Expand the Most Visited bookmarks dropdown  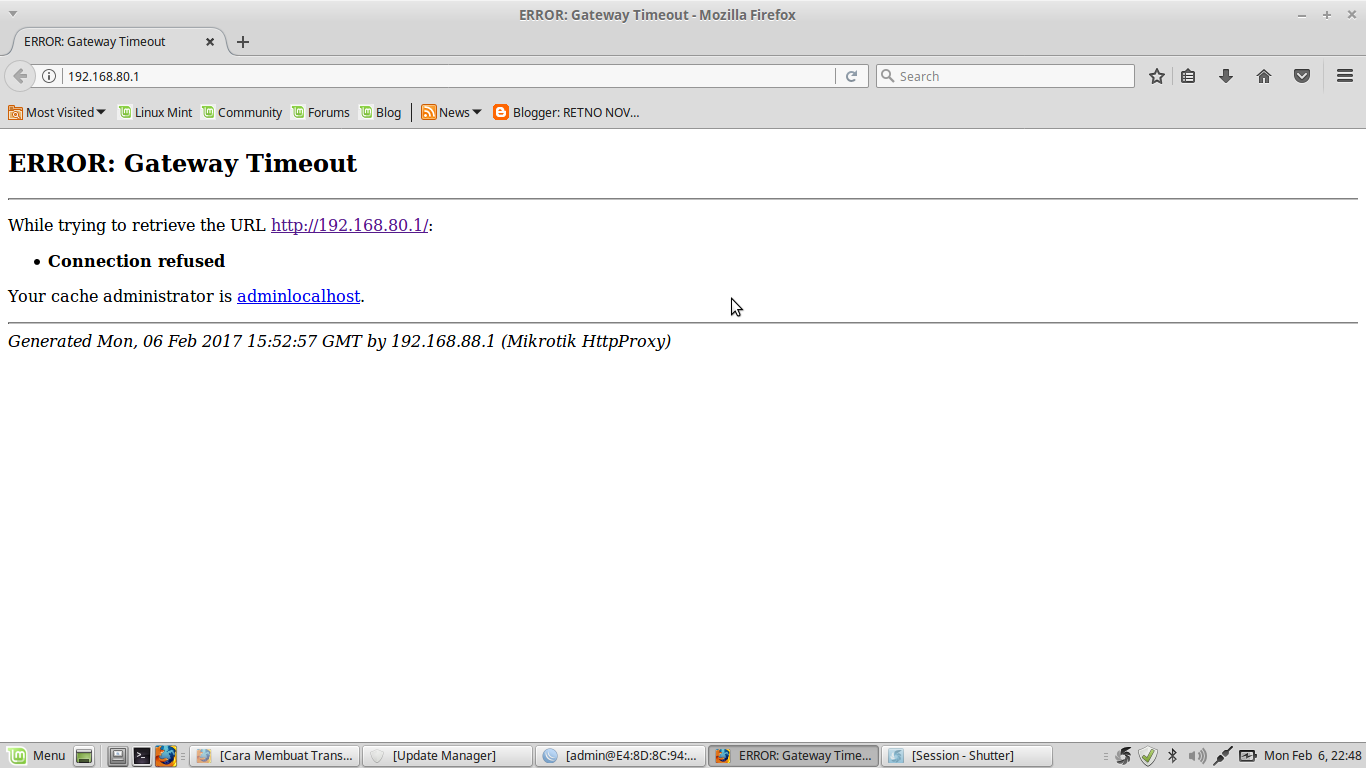click(57, 112)
